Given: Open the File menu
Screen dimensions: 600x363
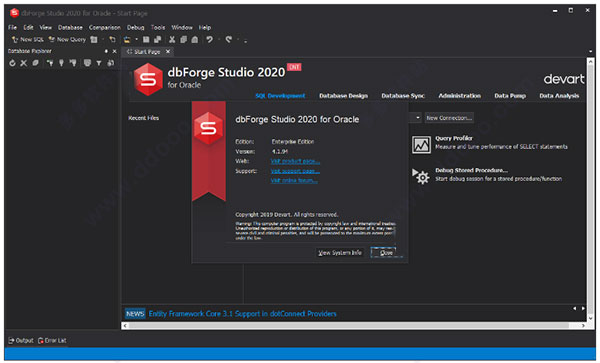Looking at the screenshot, I should tap(13, 28).
